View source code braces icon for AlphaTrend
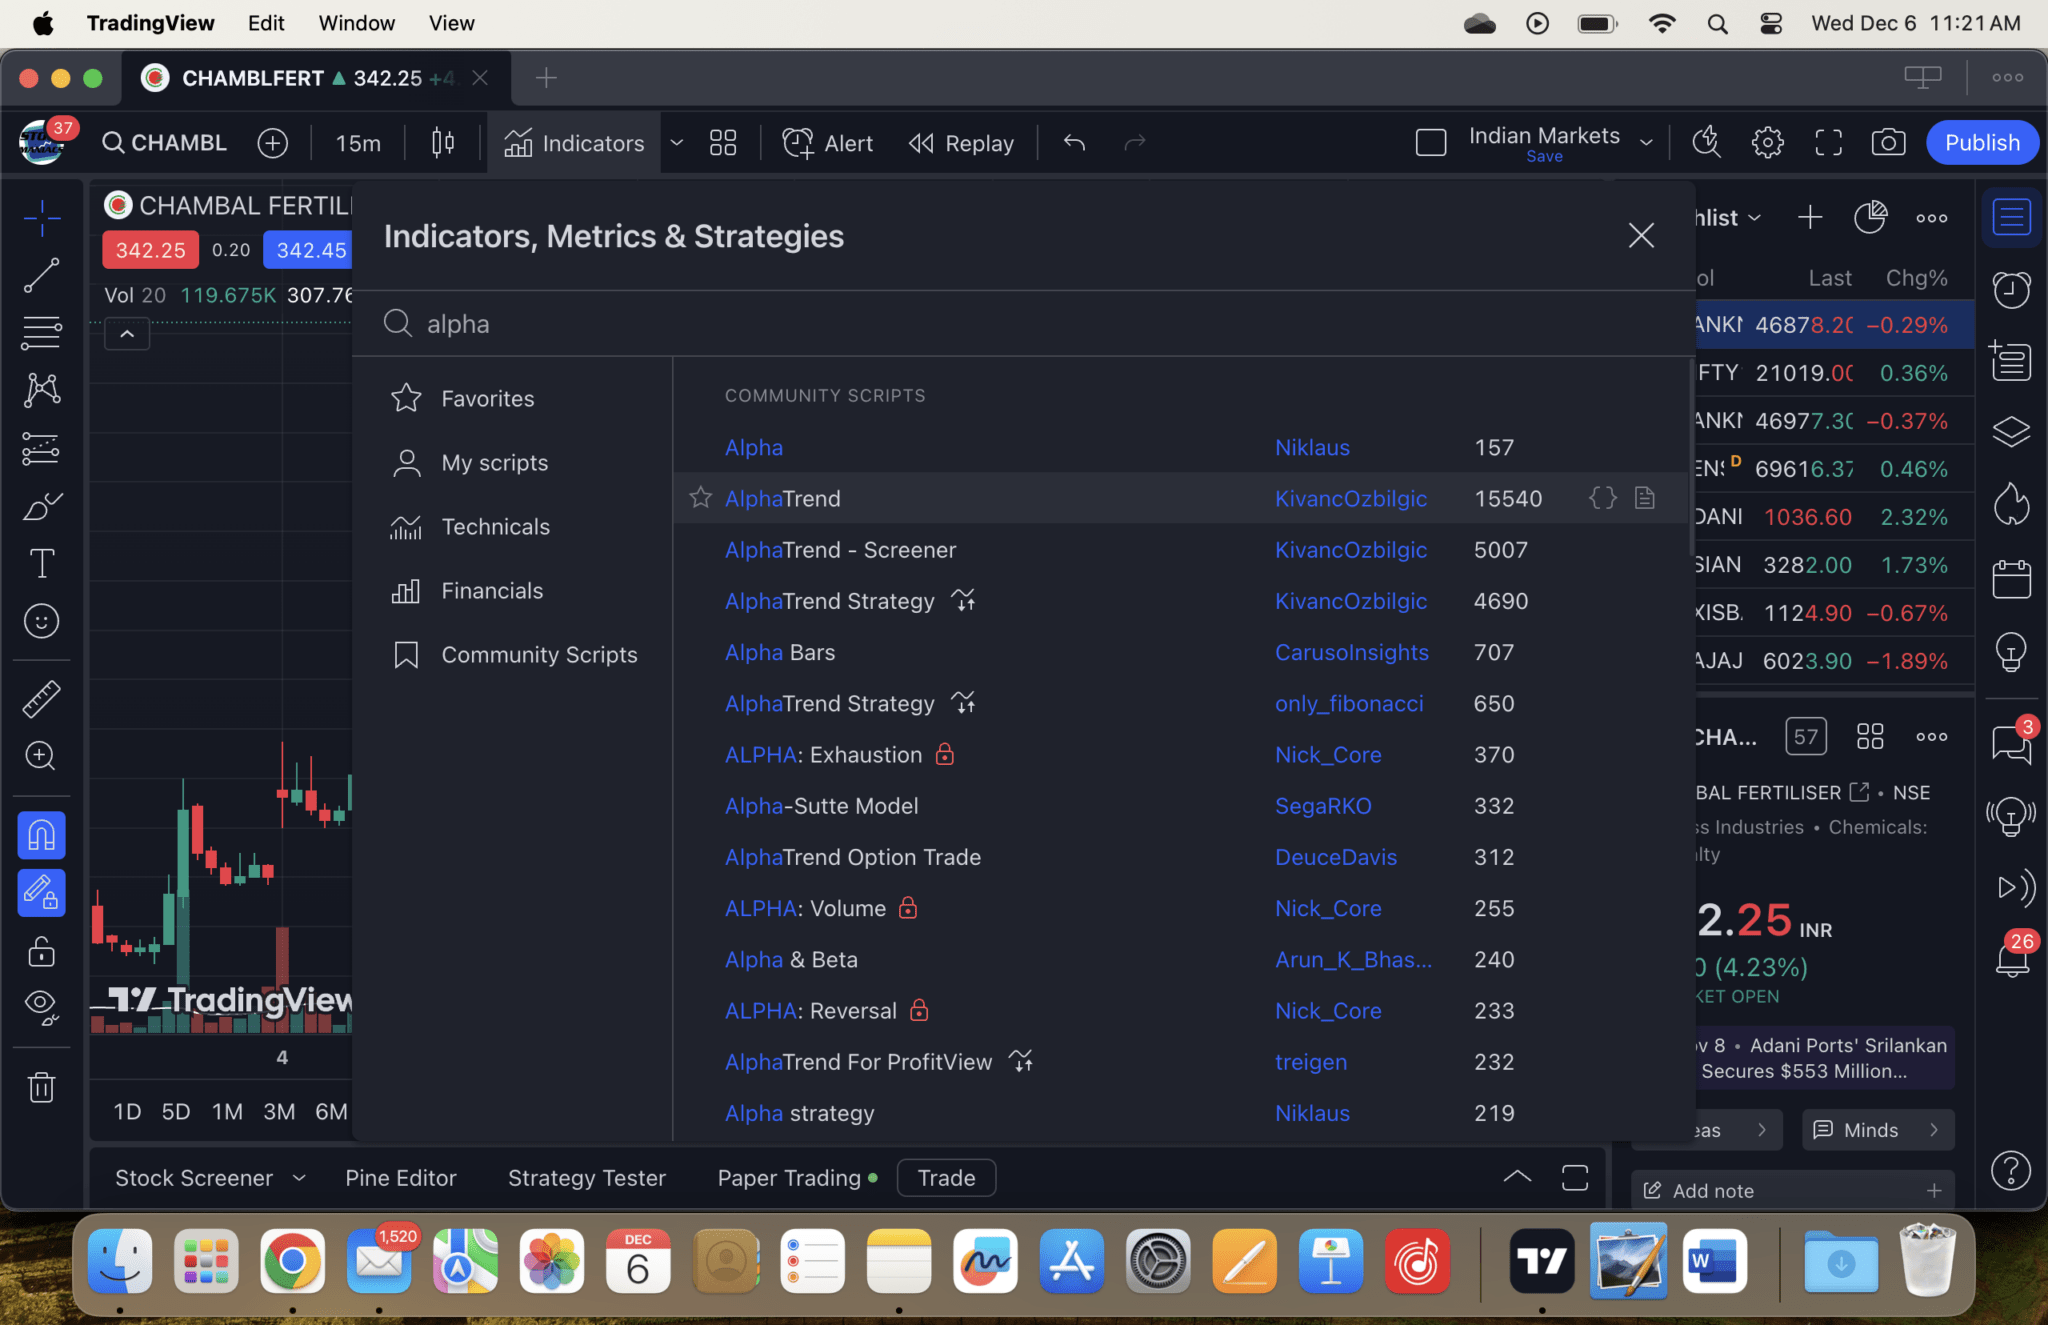Image resolution: width=2048 pixels, height=1325 pixels. coord(1602,498)
